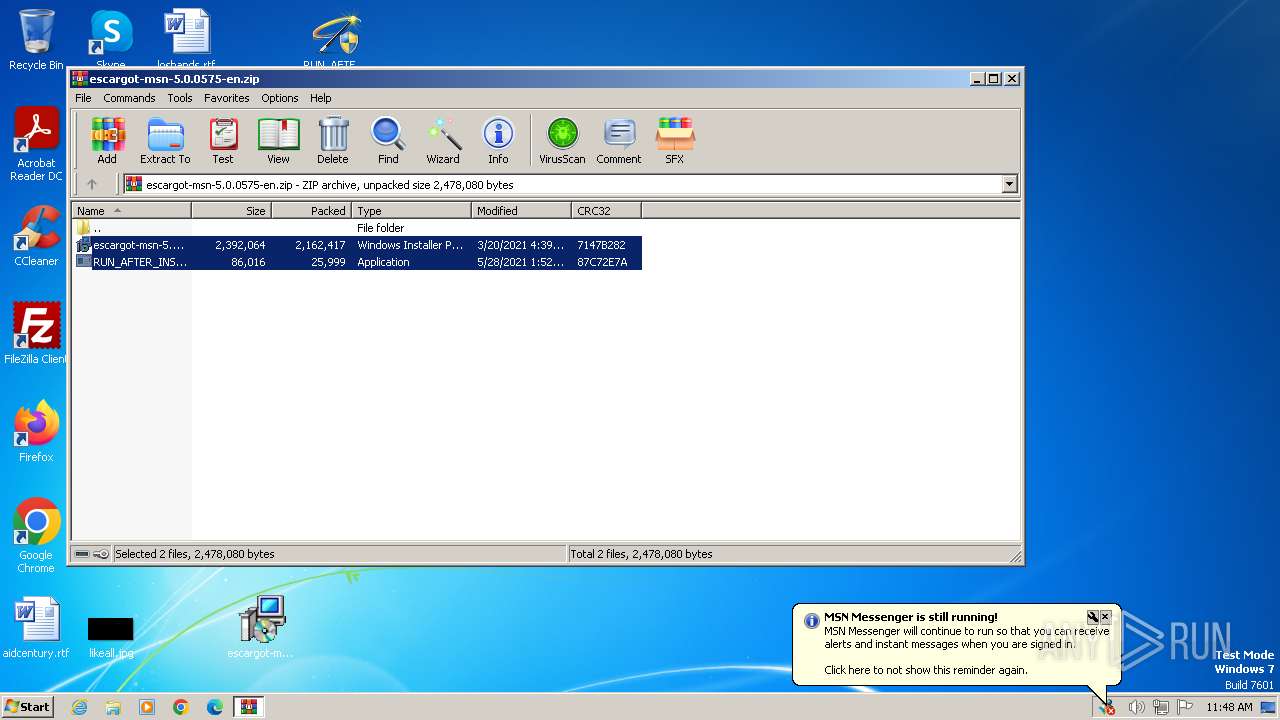This screenshot has width=1280, height=720.
Task: Open the Help menu
Action: [x=320, y=98]
